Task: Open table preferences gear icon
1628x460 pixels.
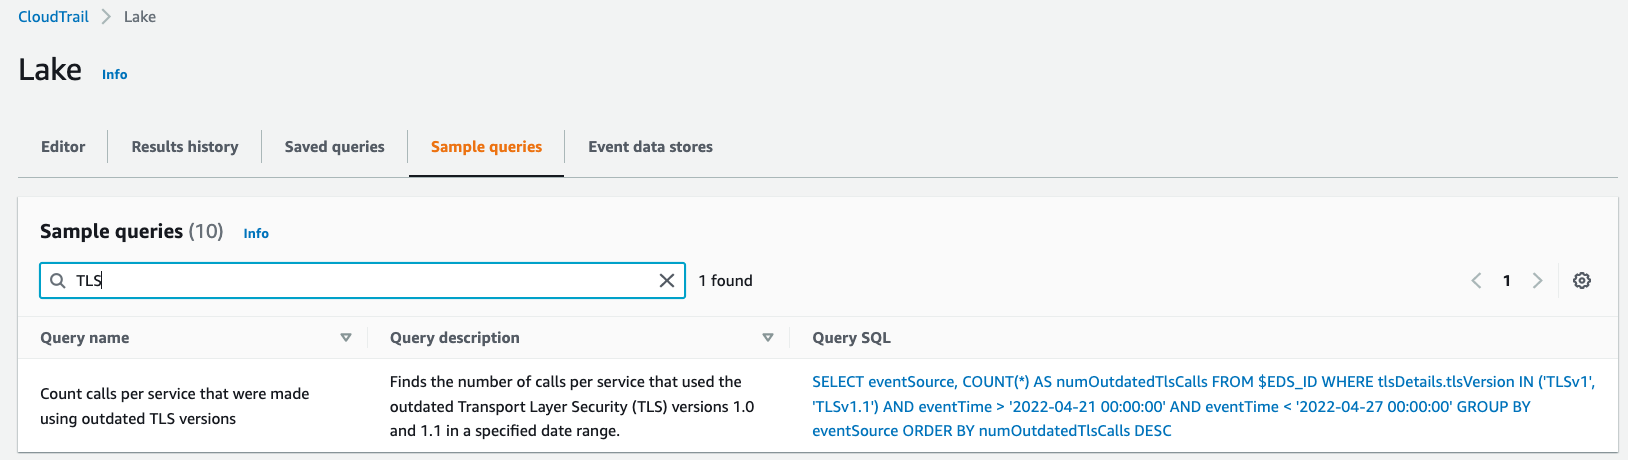Action: point(1582,281)
